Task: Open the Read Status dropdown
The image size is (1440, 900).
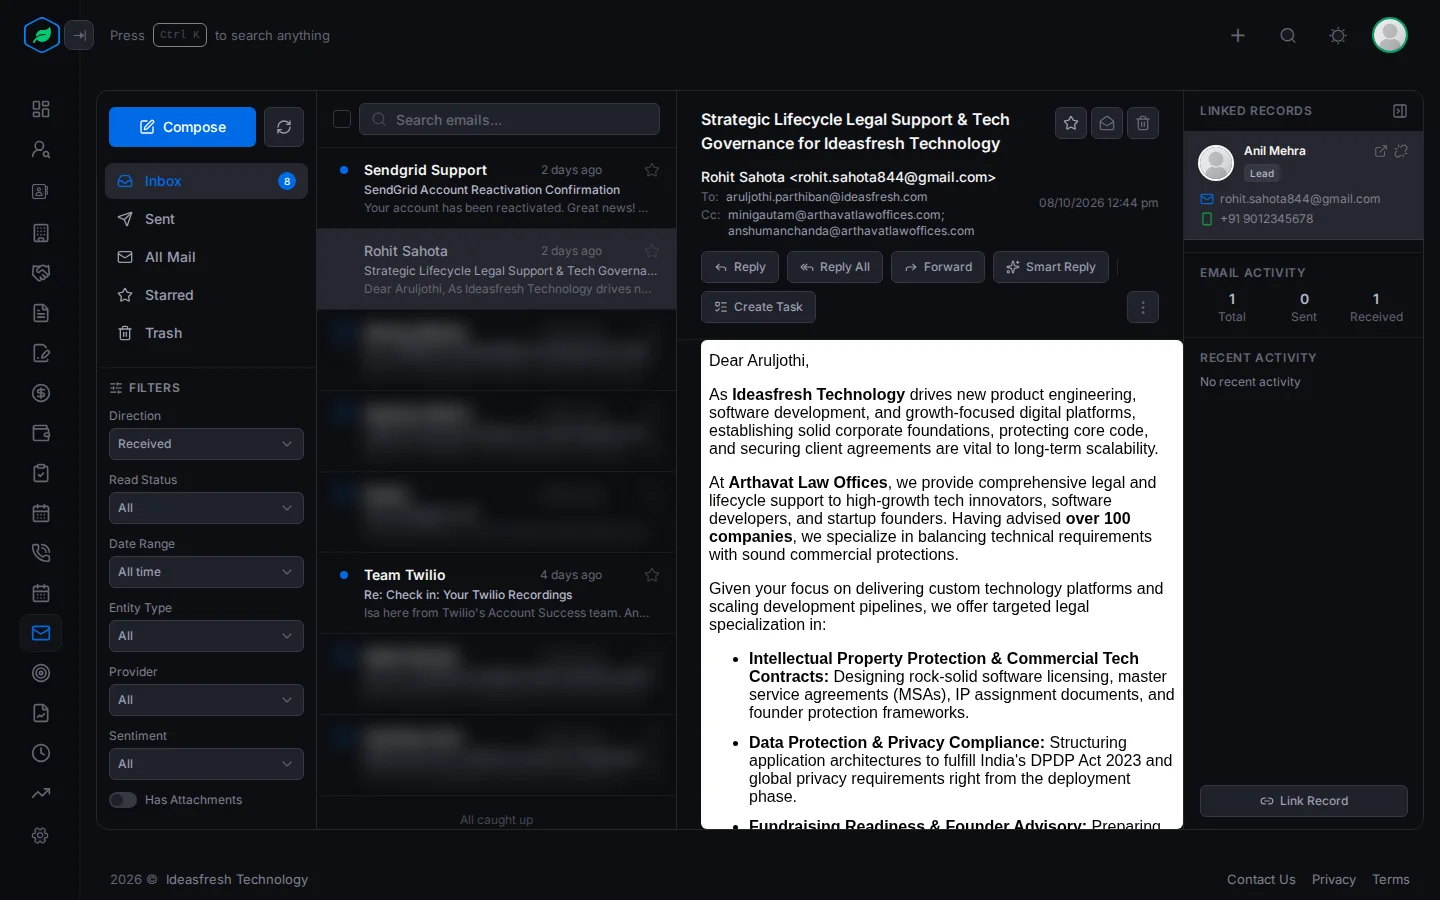Action: [x=206, y=508]
